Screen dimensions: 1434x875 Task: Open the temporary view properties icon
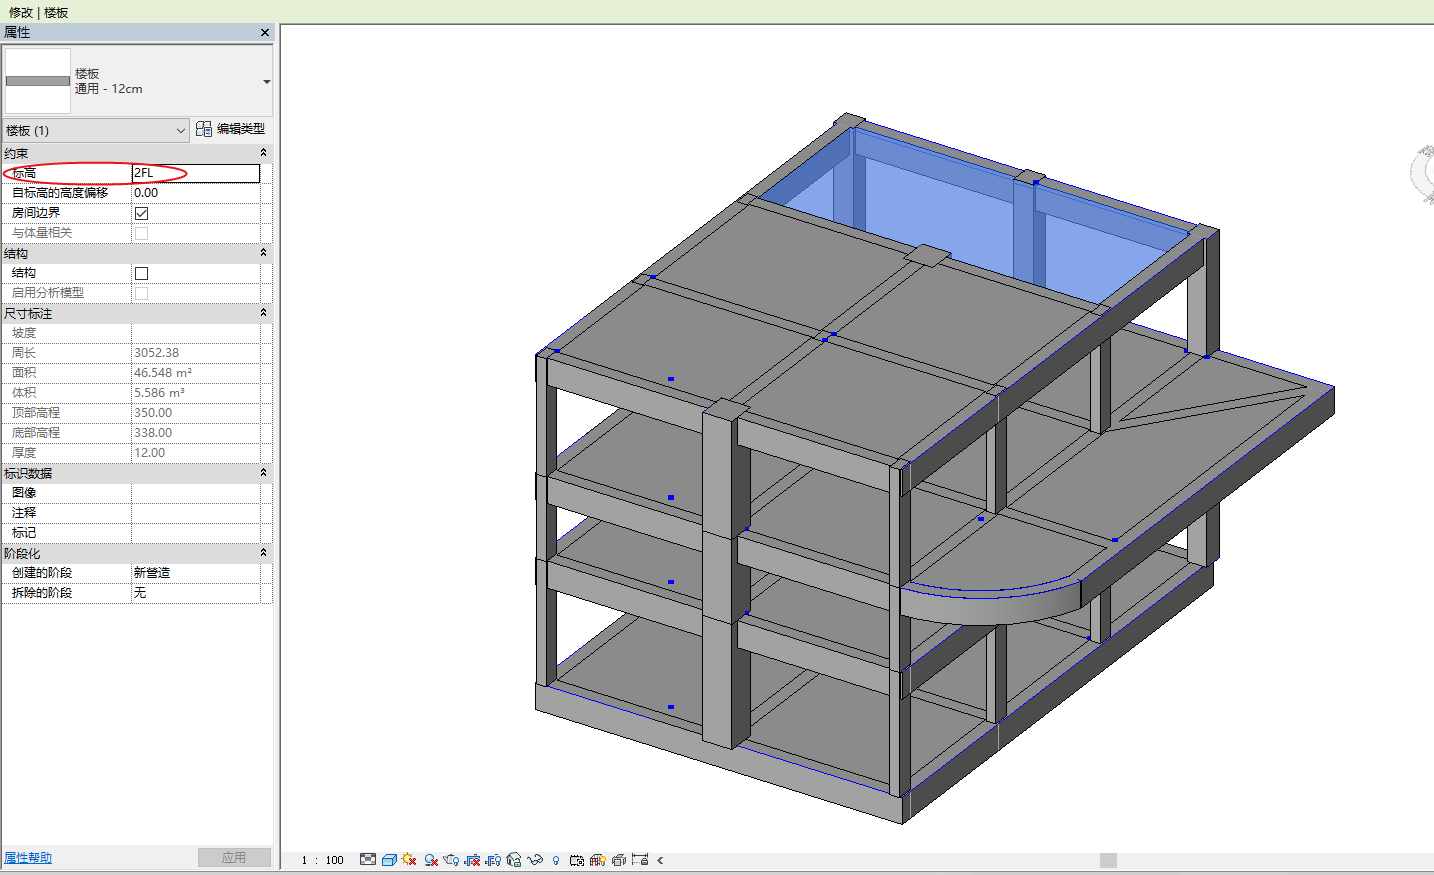577,860
